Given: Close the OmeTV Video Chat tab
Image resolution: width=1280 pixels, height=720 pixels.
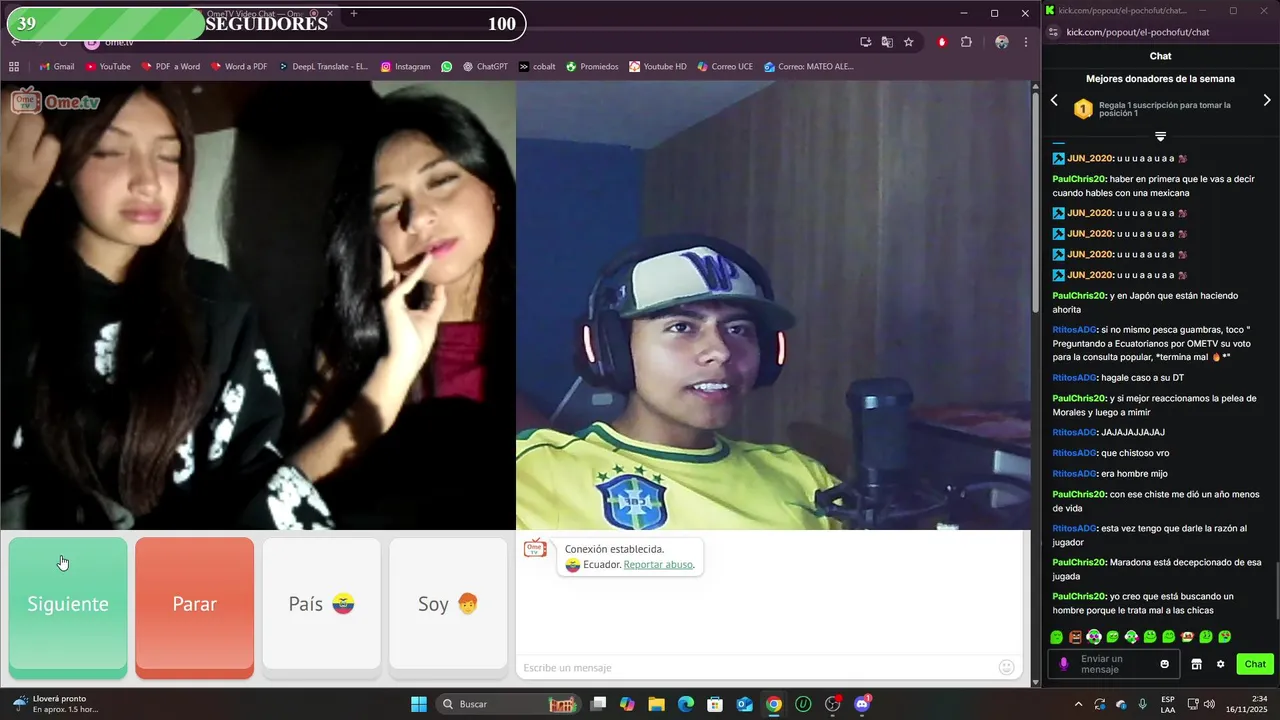Looking at the screenshot, I should pyautogui.click(x=330, y=14).
